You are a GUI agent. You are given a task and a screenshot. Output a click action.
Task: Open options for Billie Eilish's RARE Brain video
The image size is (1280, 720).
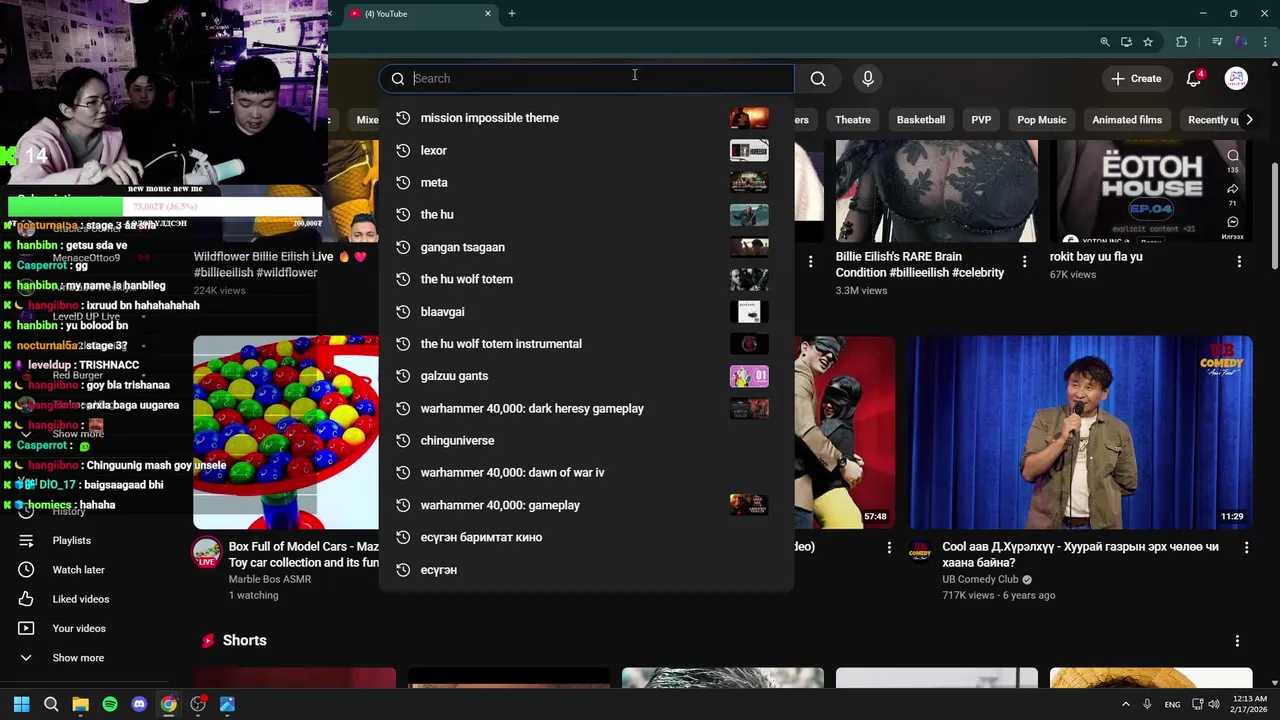coord(1024,262)
